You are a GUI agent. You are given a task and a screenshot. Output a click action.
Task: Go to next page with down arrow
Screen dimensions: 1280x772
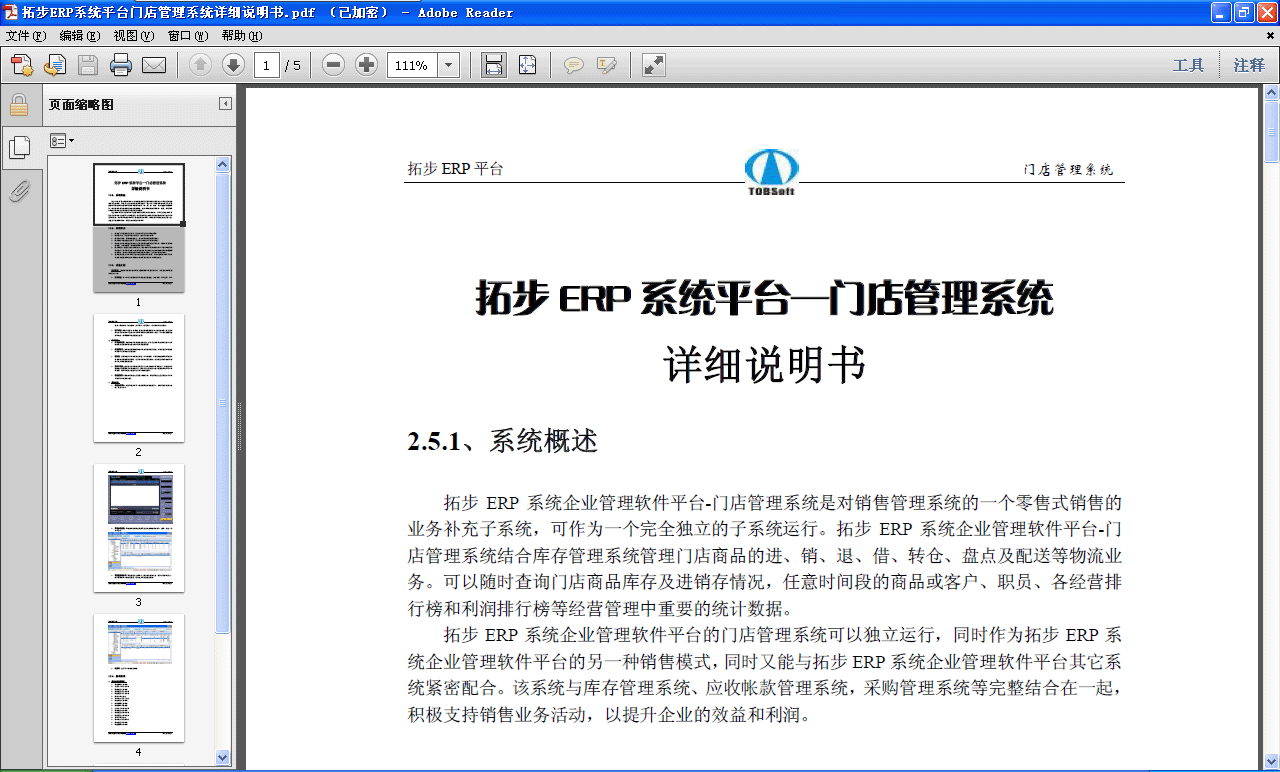coord(233,66)
